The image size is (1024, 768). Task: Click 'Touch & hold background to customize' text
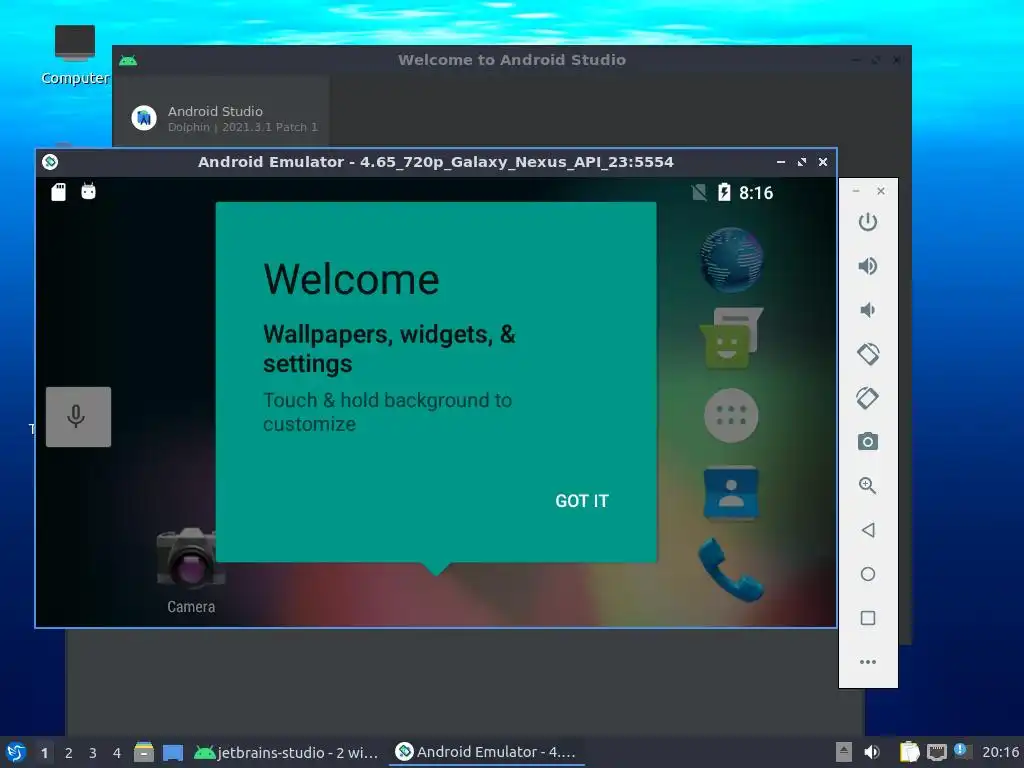tap(387, 412)
